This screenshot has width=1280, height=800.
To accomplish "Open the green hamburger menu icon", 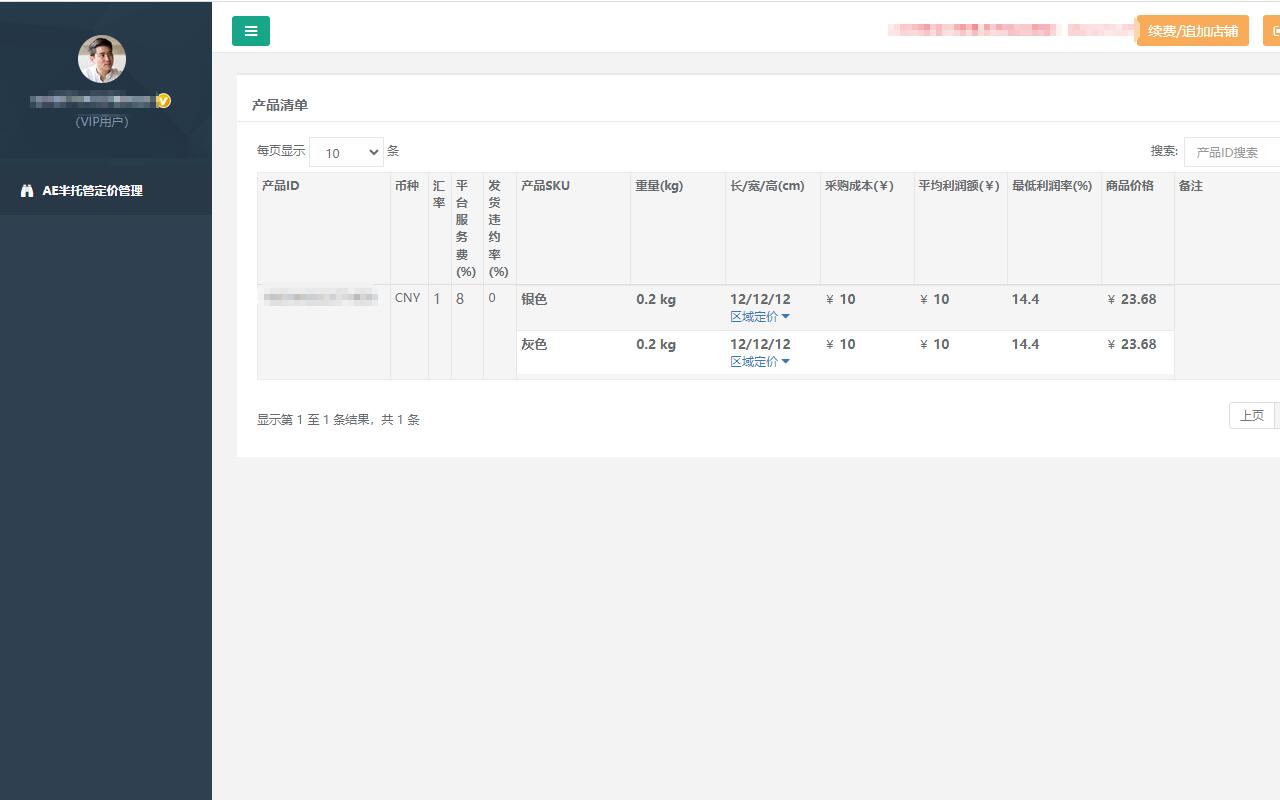I will click(250, 31).
